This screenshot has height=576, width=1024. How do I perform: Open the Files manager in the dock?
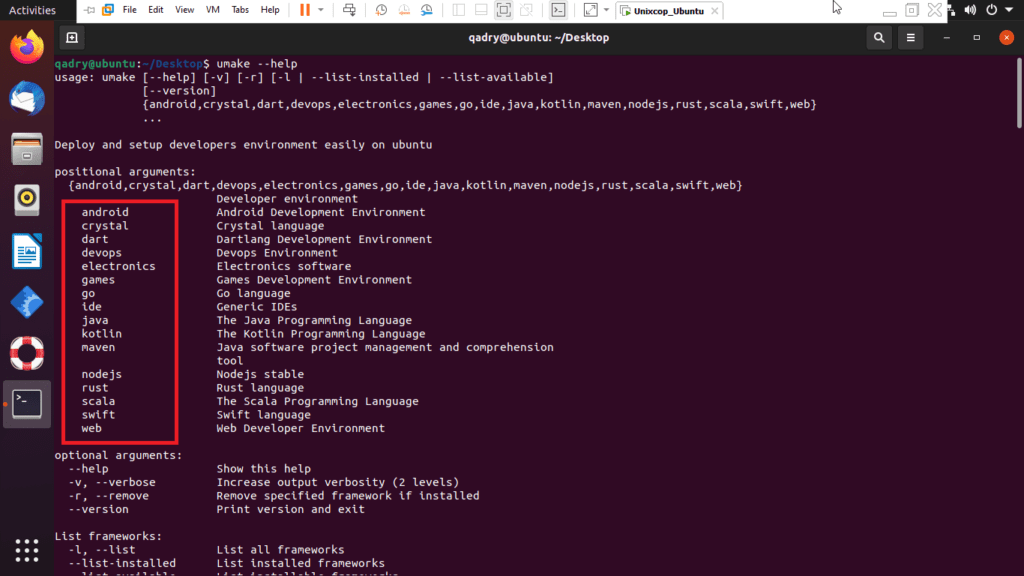tap(27, 149)
